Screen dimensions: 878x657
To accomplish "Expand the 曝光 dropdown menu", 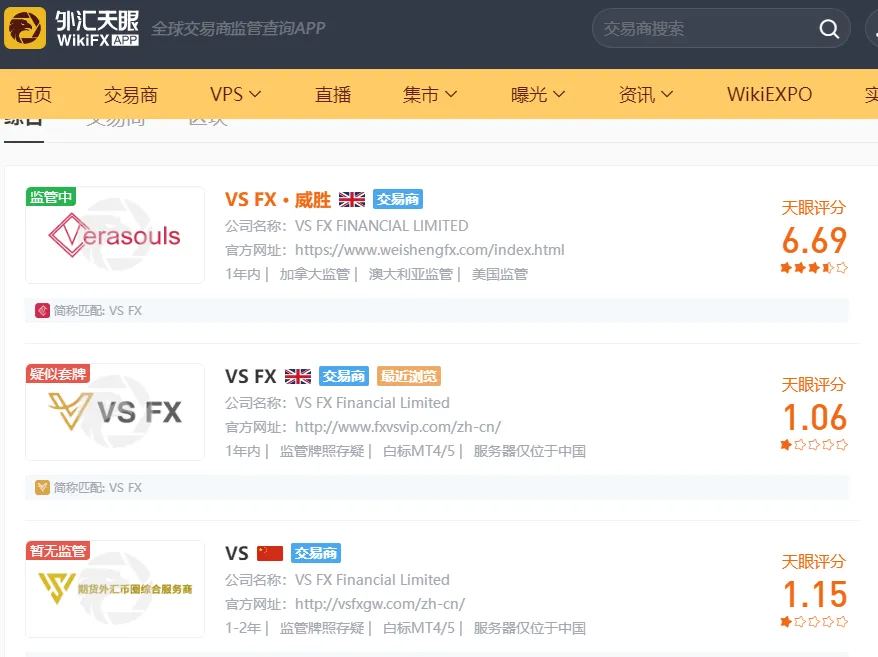I will [538, 95].
